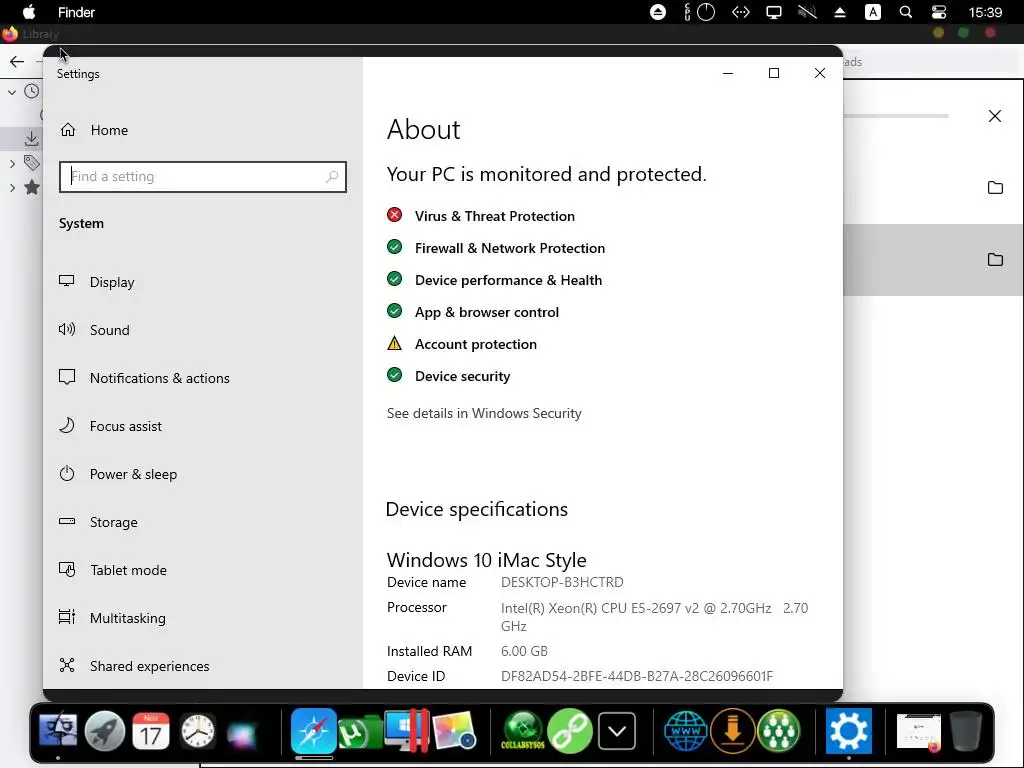Go to Settings Home
The image size is (1024, 768).
[94, 130]
